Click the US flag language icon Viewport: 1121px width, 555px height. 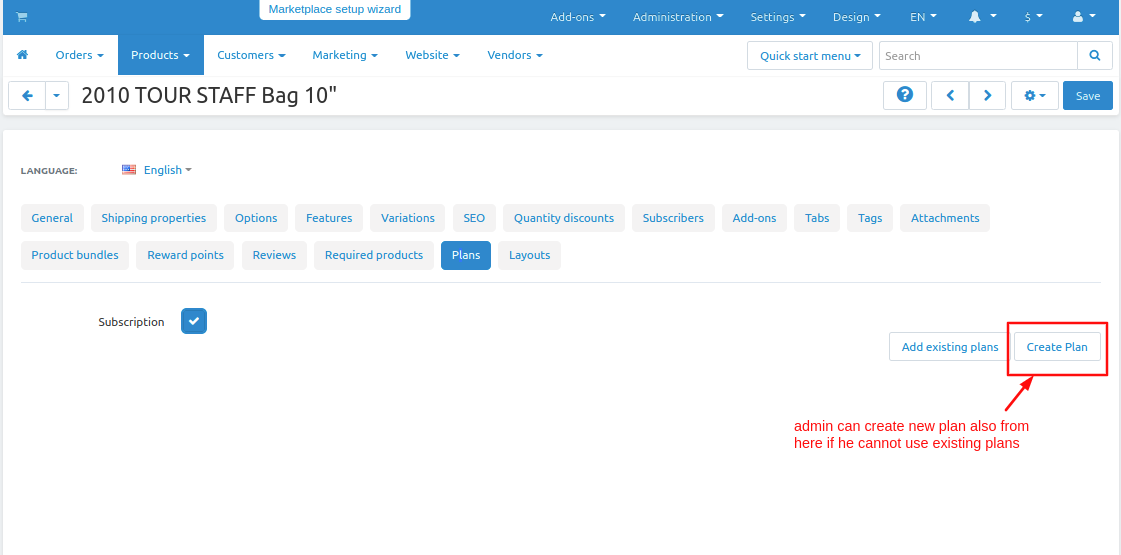tap(129, 170)
